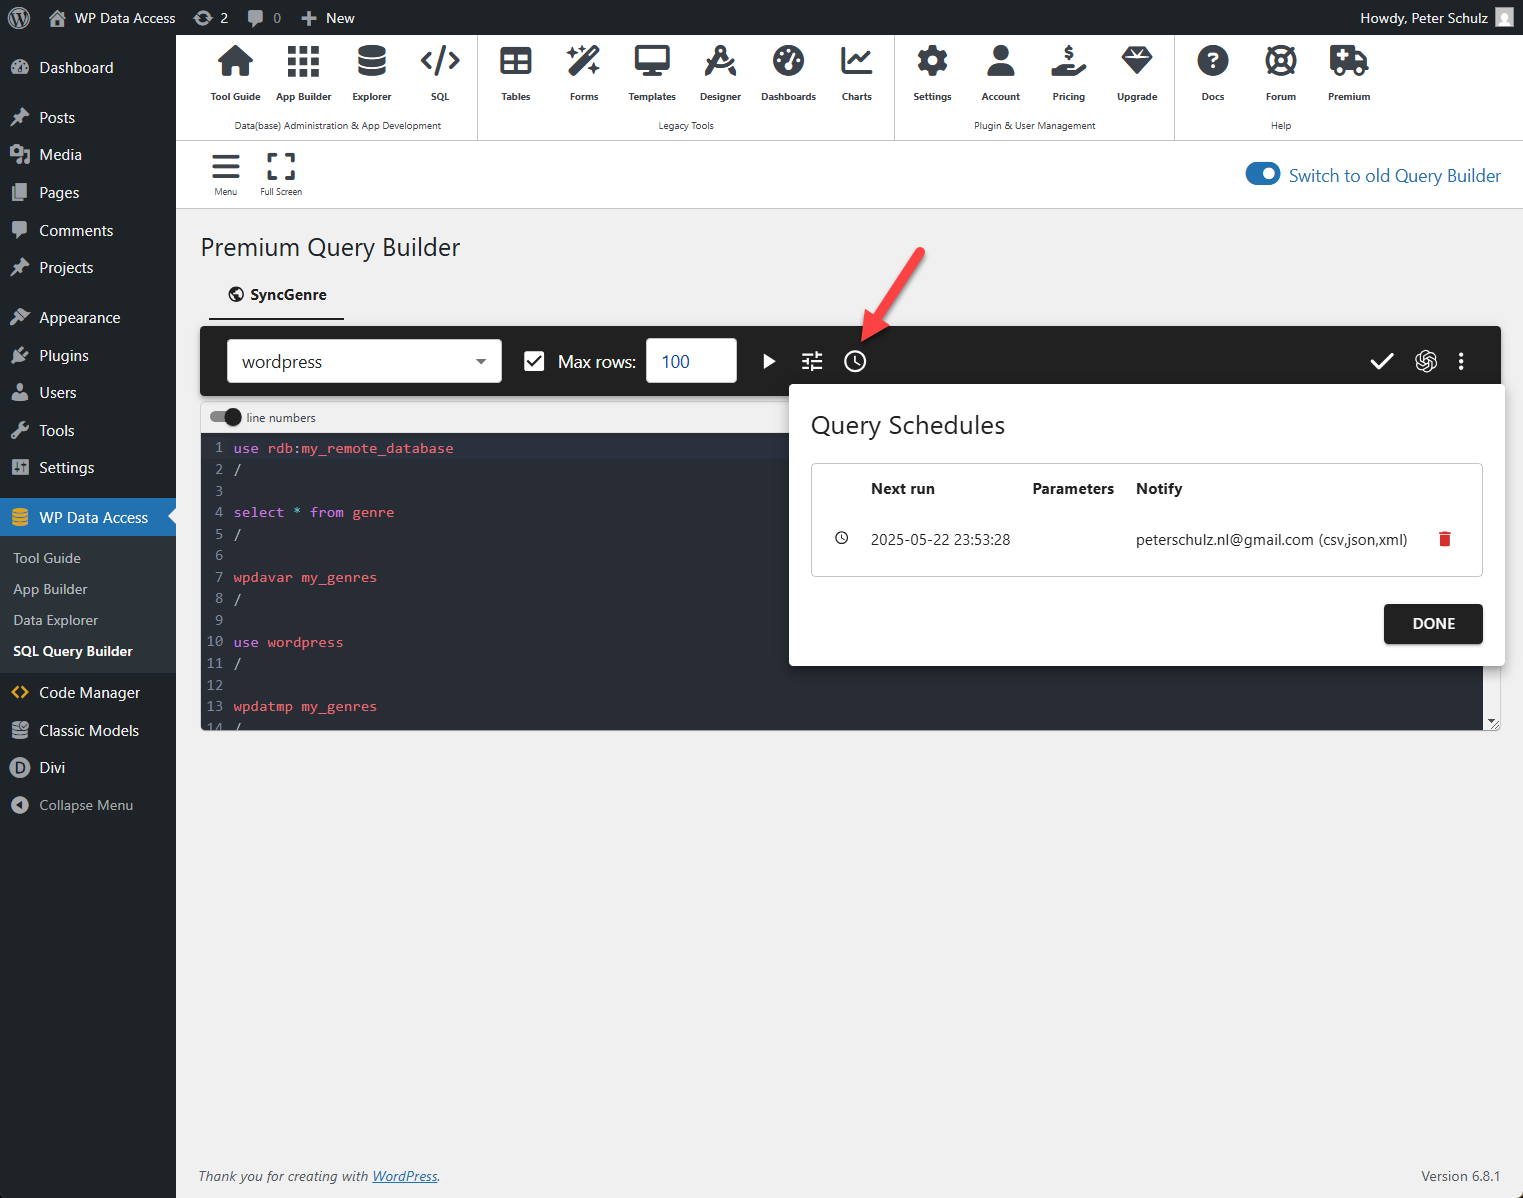This screenshot has height=1198, width=1523.
Task: Open the WordPress logo menu
Action: tap(19, 18)
